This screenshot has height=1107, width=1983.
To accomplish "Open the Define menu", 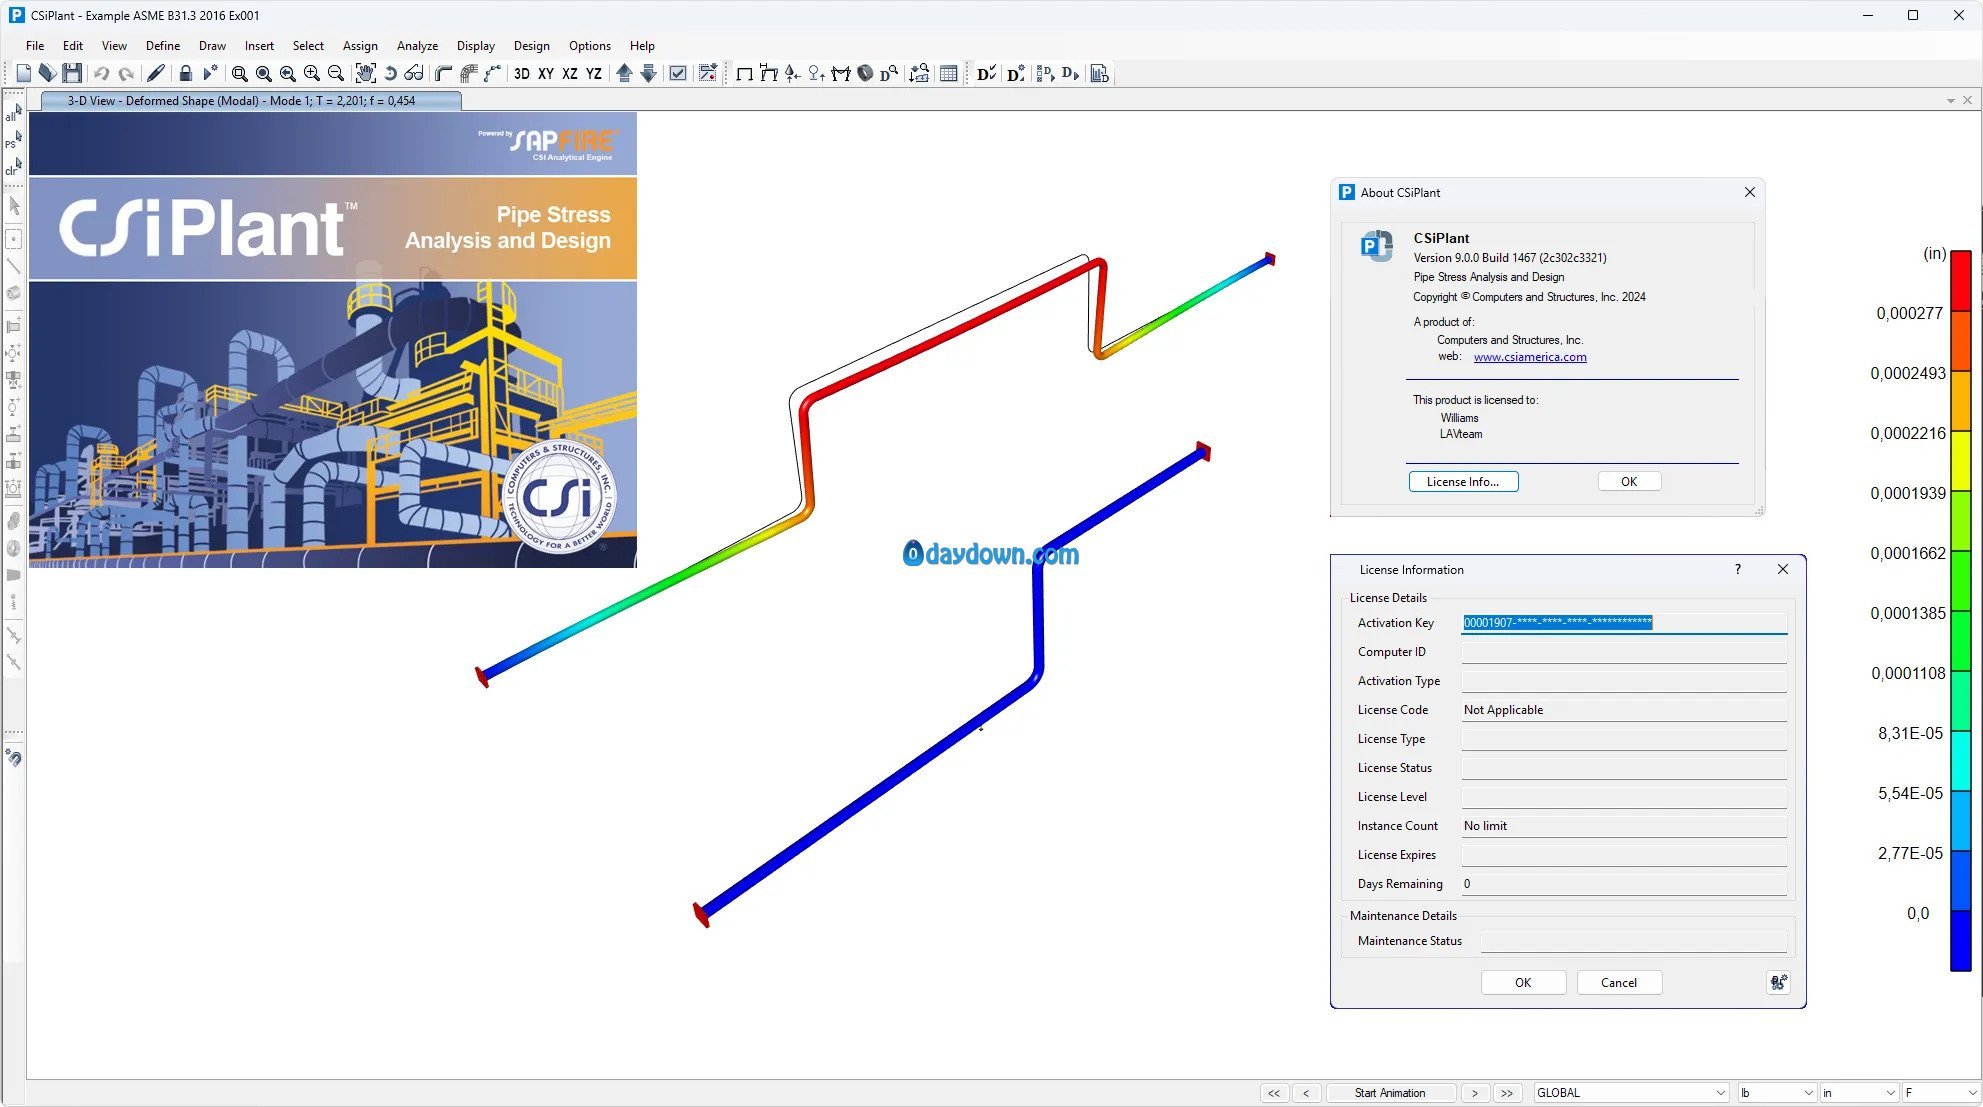I will click(163, 46).
